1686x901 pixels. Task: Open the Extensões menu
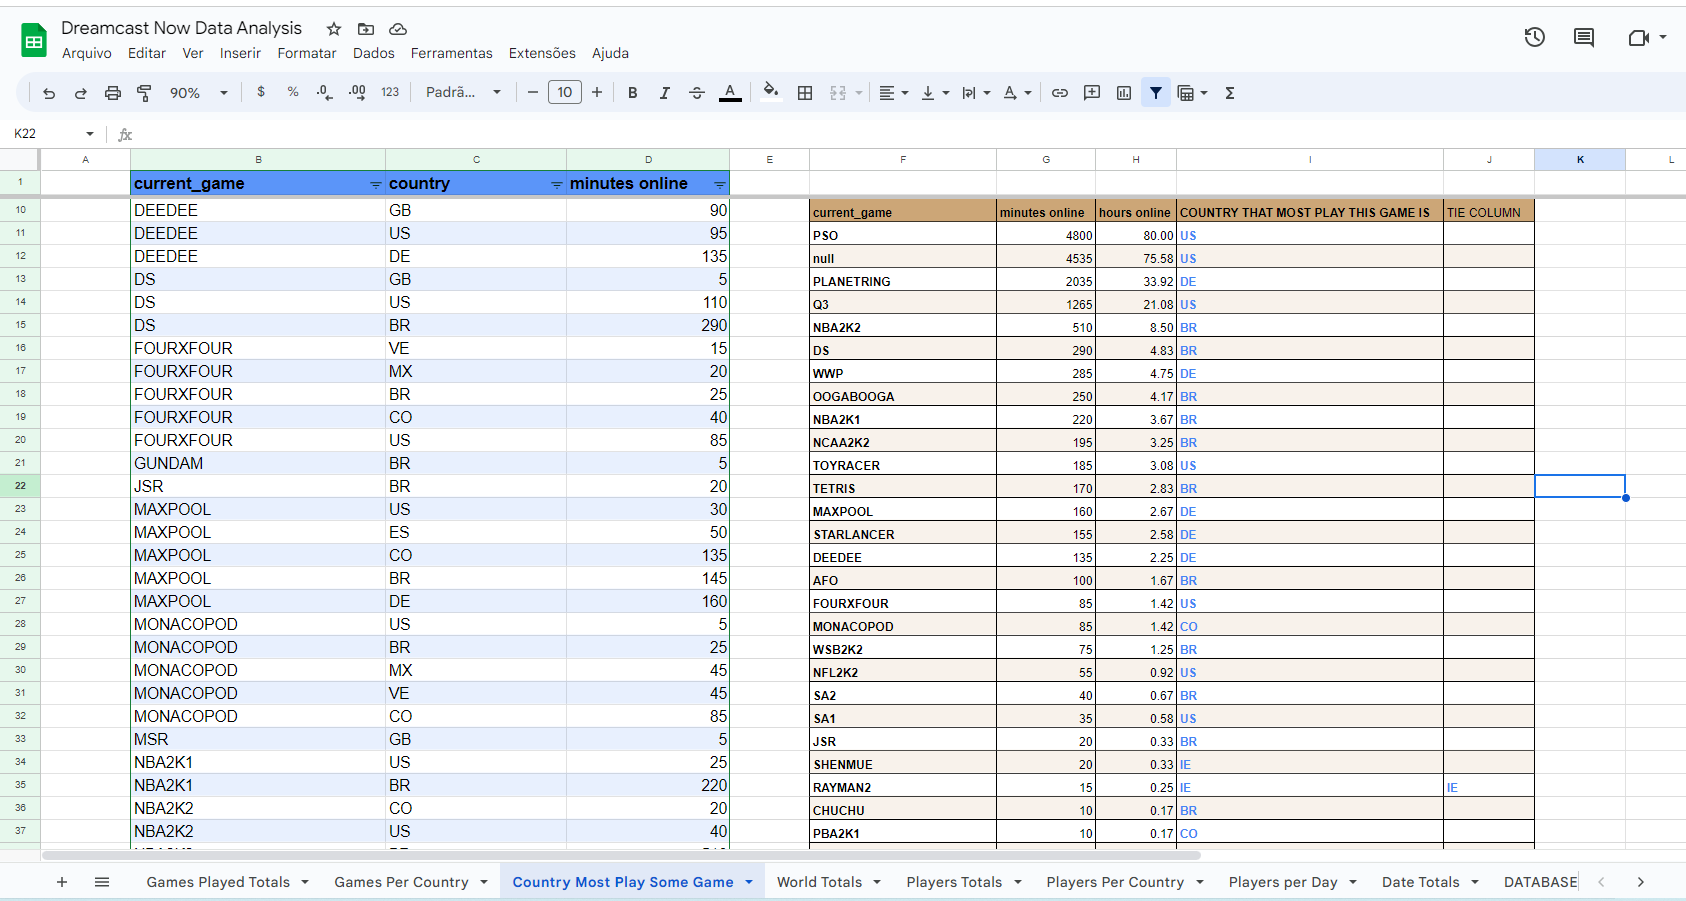pyautogui.click(x=542, y=53)
